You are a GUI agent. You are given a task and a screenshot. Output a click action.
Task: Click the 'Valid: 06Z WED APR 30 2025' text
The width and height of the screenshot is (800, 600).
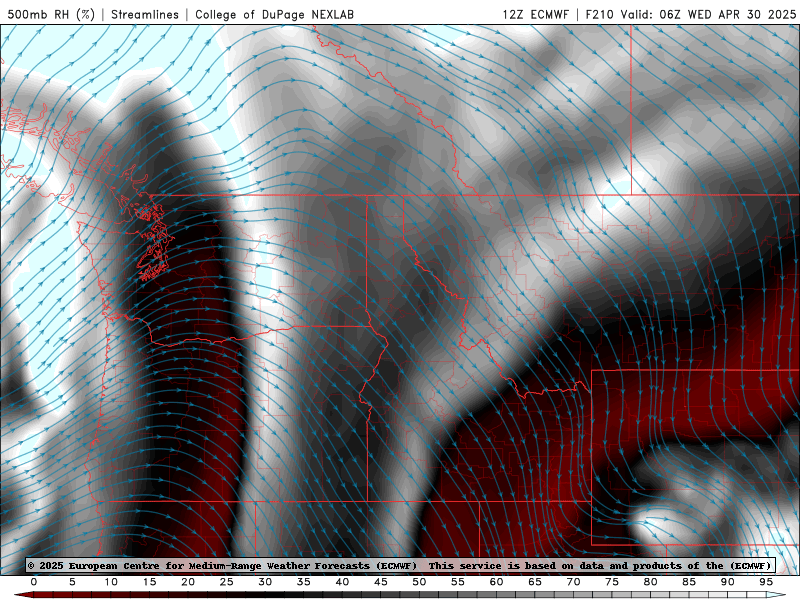(708, 14)
